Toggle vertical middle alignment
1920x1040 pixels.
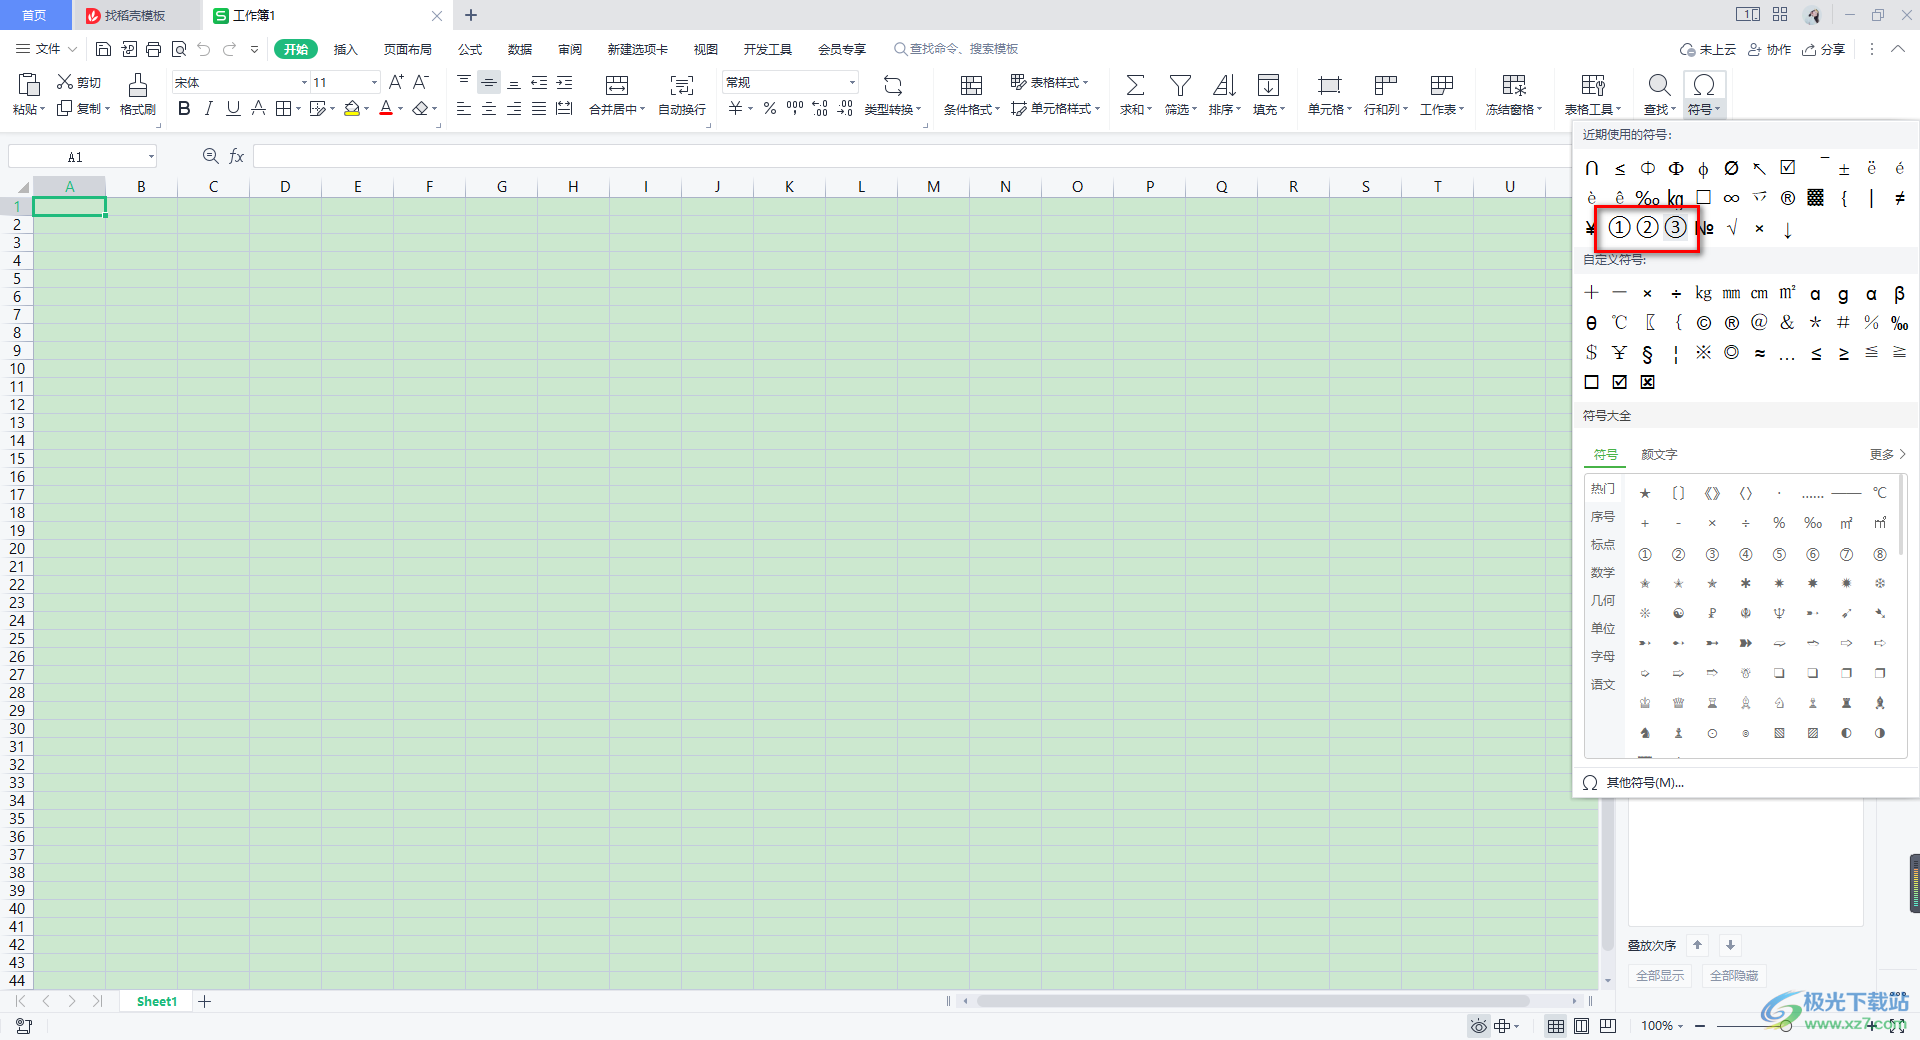(x=489, y=82)
